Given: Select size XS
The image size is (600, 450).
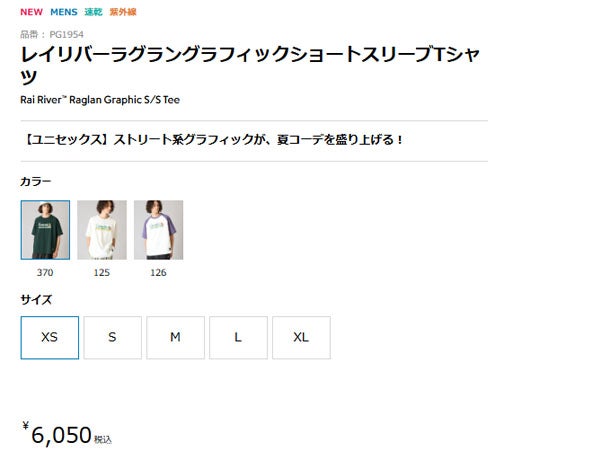Looking at the screenshot, I should [50, 338].
